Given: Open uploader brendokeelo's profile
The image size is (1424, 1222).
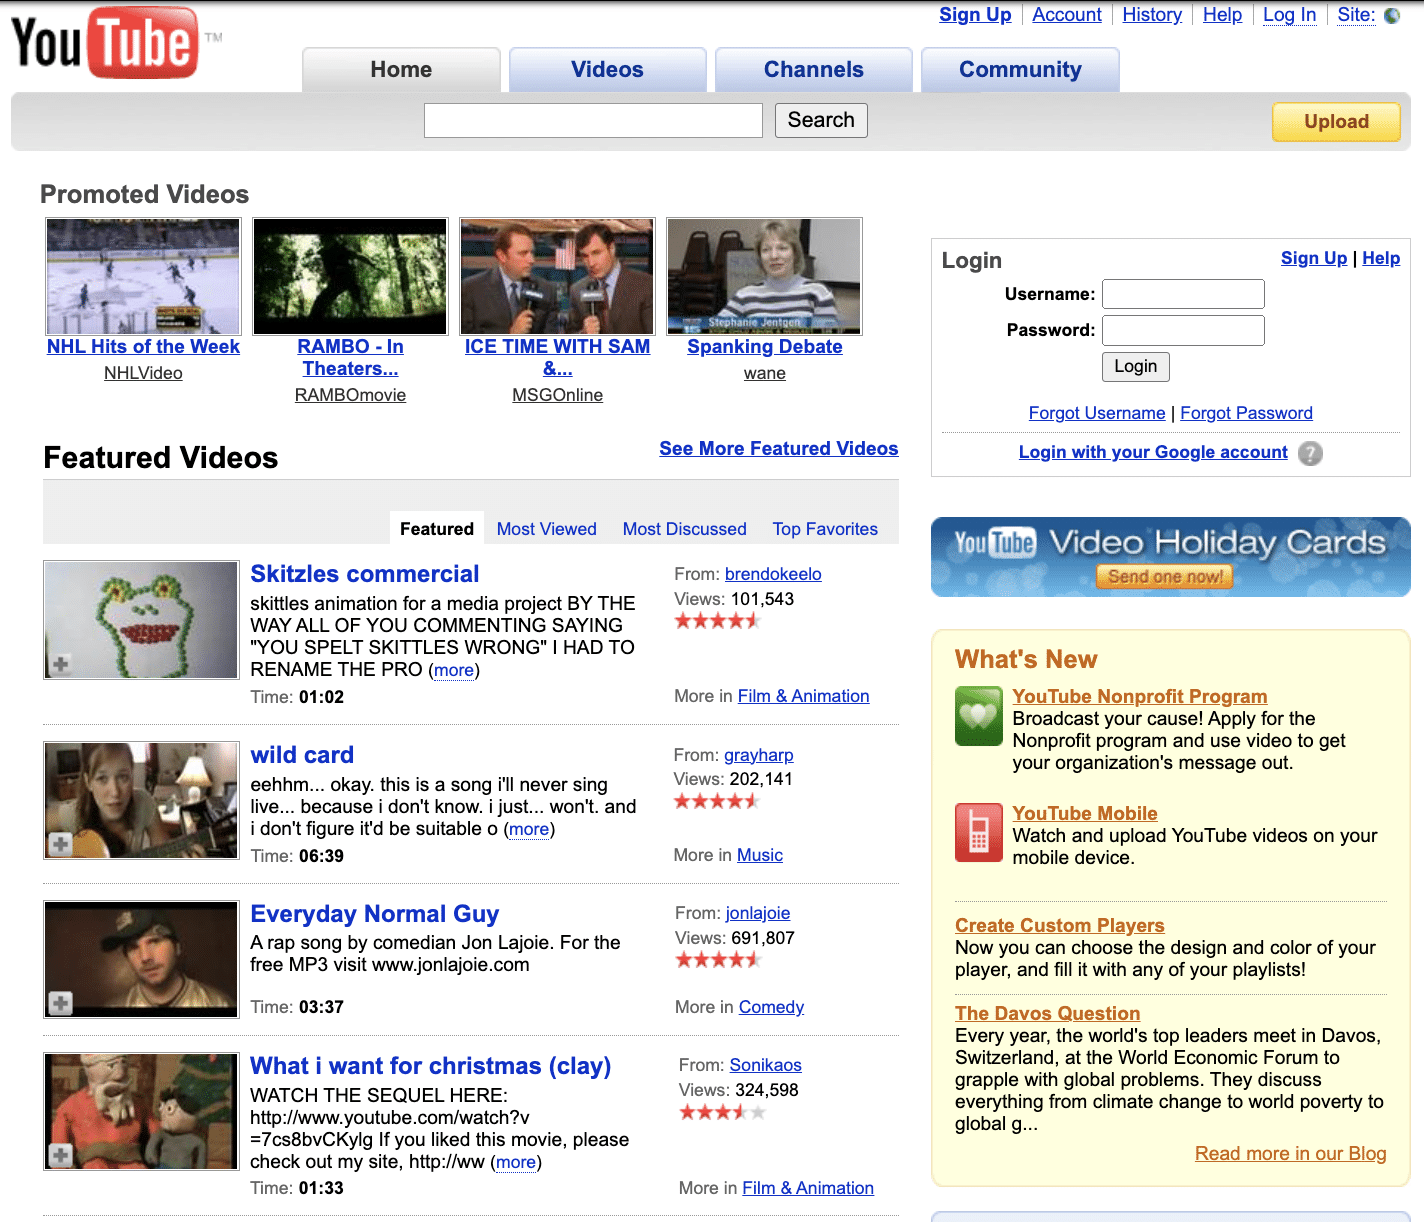Looking at the screenshot, I should [773, 574].
